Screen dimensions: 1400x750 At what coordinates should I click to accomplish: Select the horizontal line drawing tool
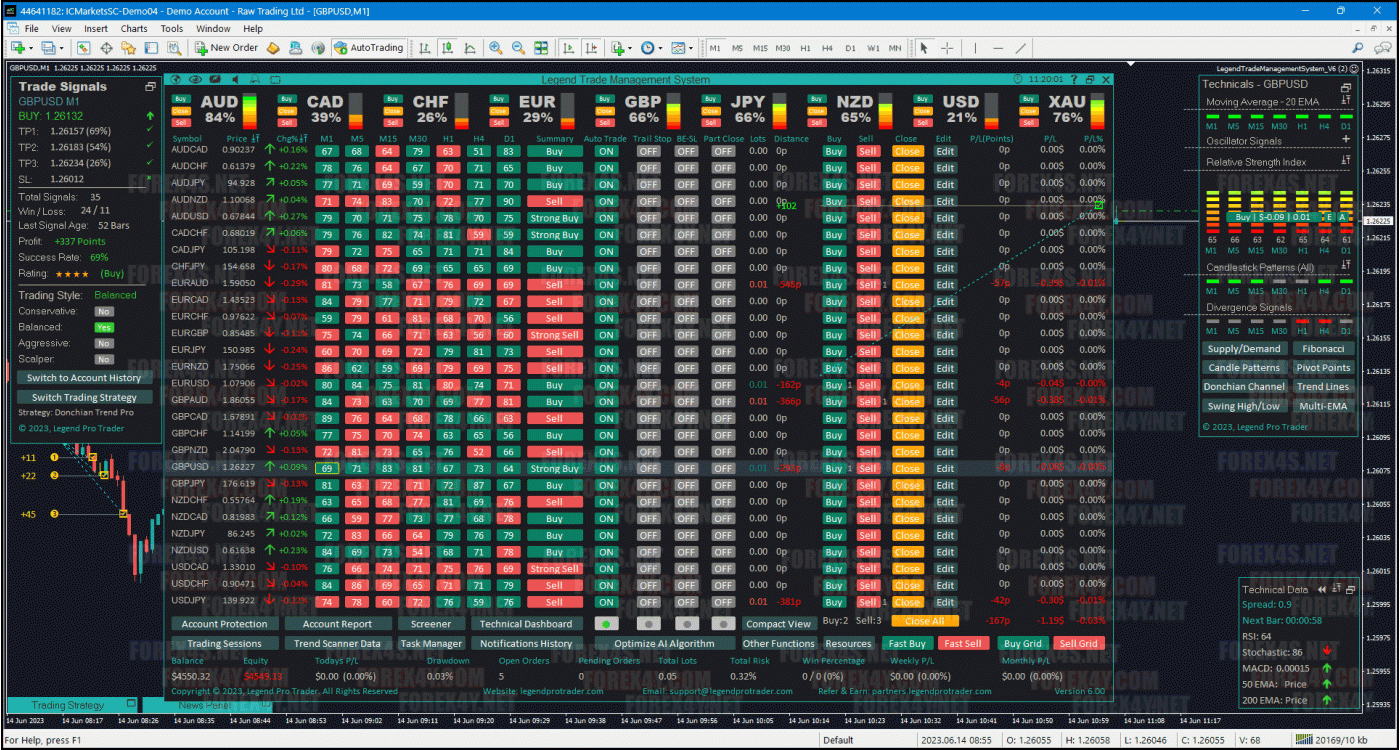[998, 47]
